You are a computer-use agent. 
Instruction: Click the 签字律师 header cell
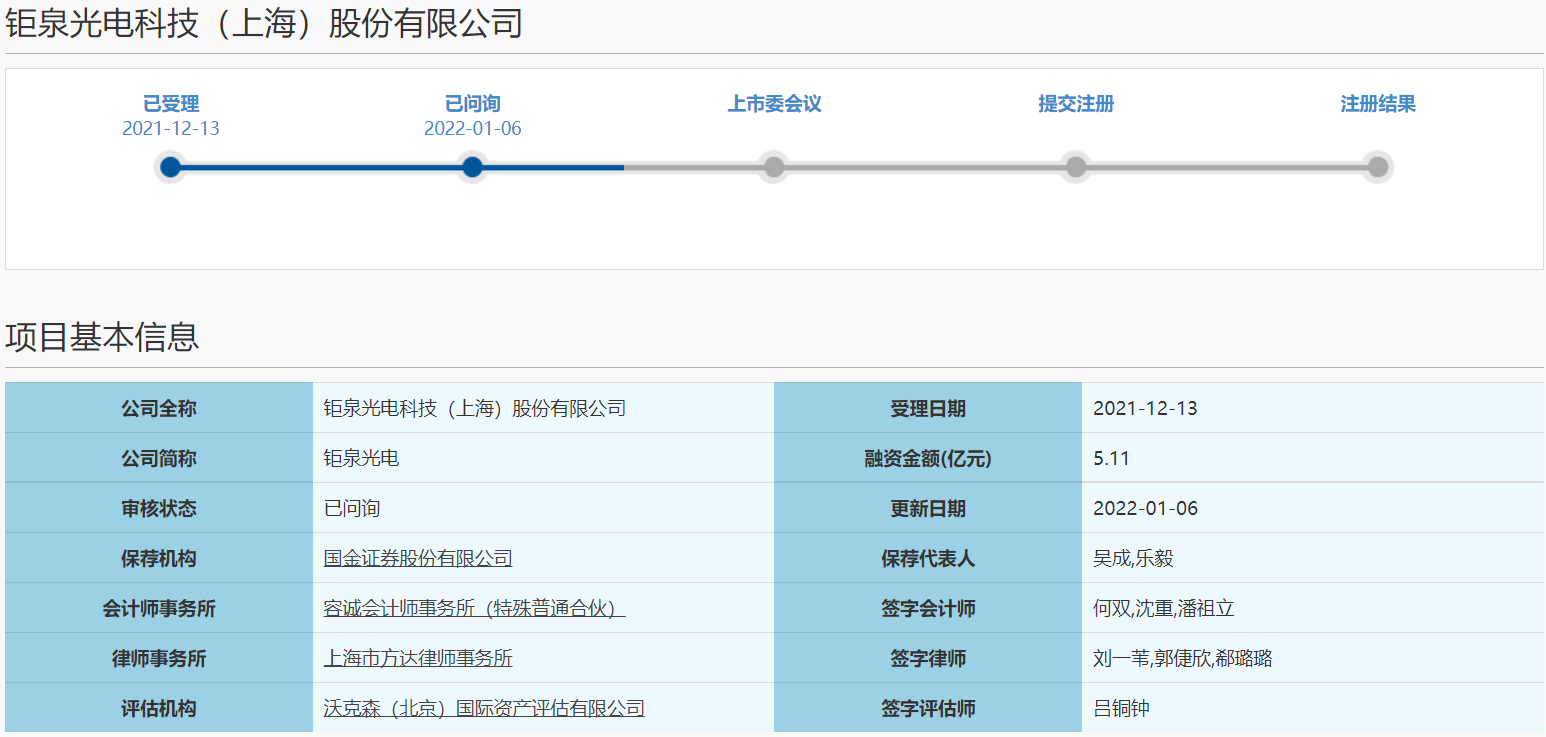[x=928, y=658]
